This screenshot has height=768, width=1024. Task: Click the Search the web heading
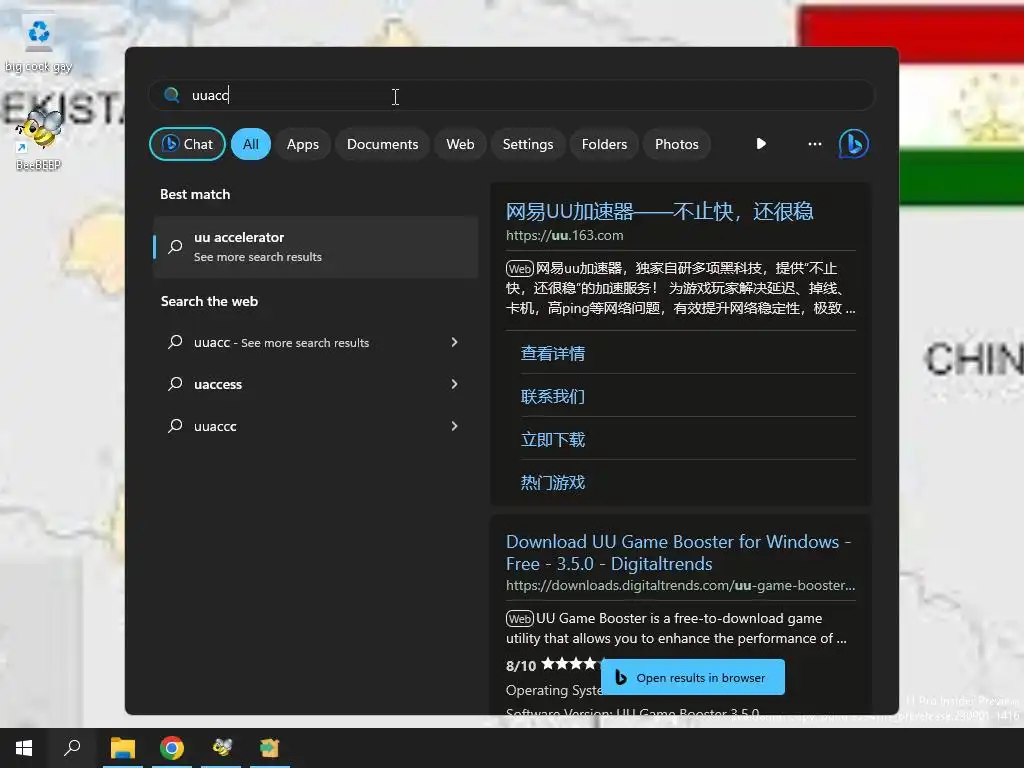pyautogui.click(x=209, y=301)
